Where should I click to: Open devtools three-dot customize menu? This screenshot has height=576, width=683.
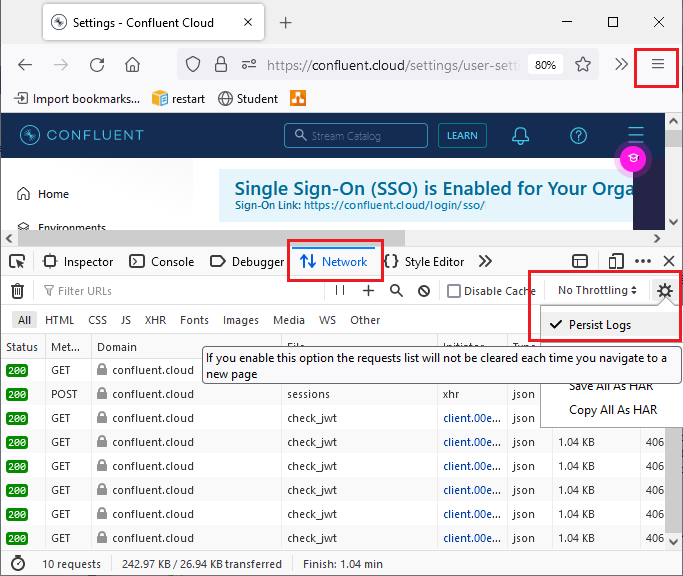point(643,261)
